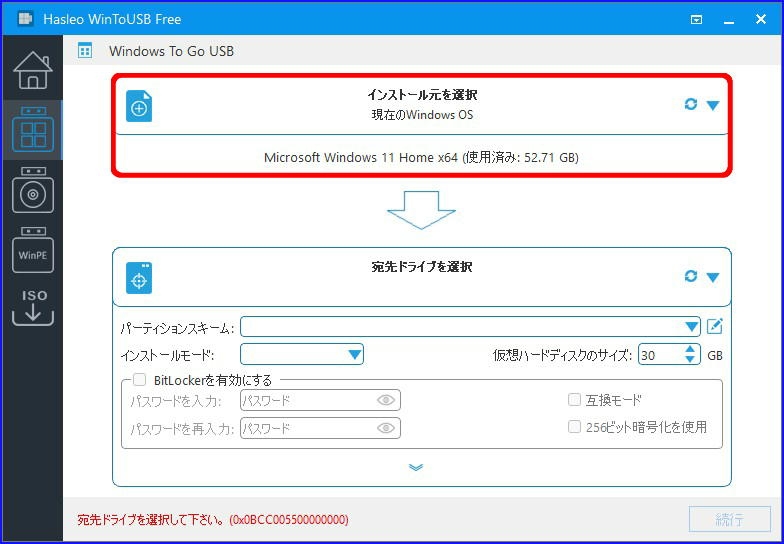Expand the destination drive dropdown arrow
This screenshot has height=544, width=784.
pyautogui.click(x=713, y=277)
